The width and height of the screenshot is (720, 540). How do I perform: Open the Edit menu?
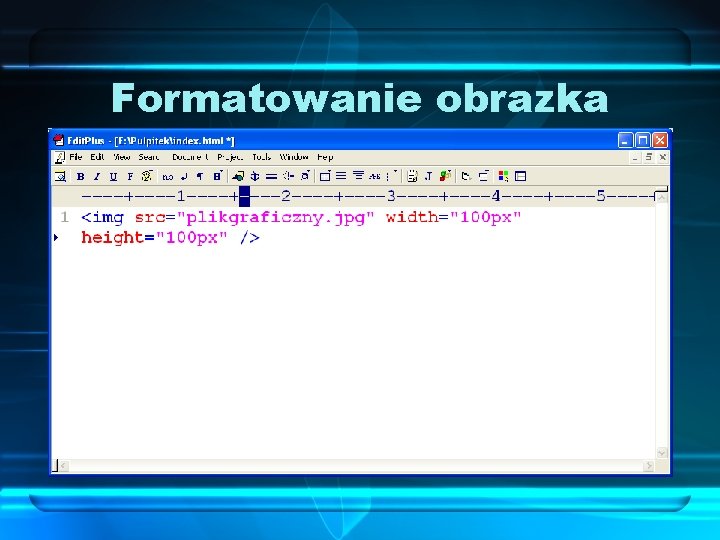click(x=97, y=157)
